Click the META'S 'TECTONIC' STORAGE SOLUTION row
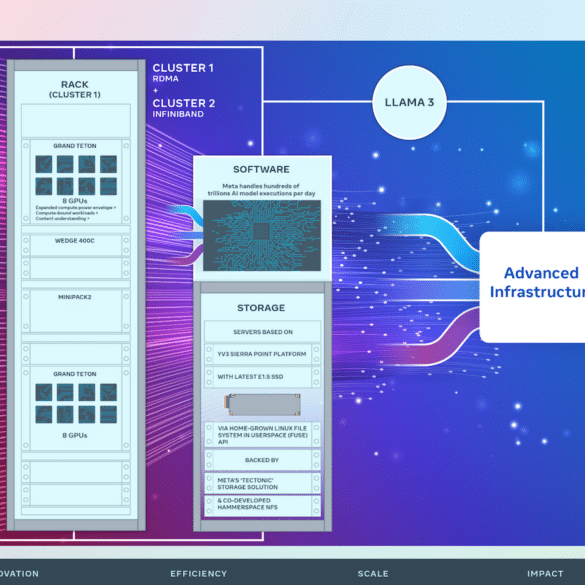 coord(262,484)
